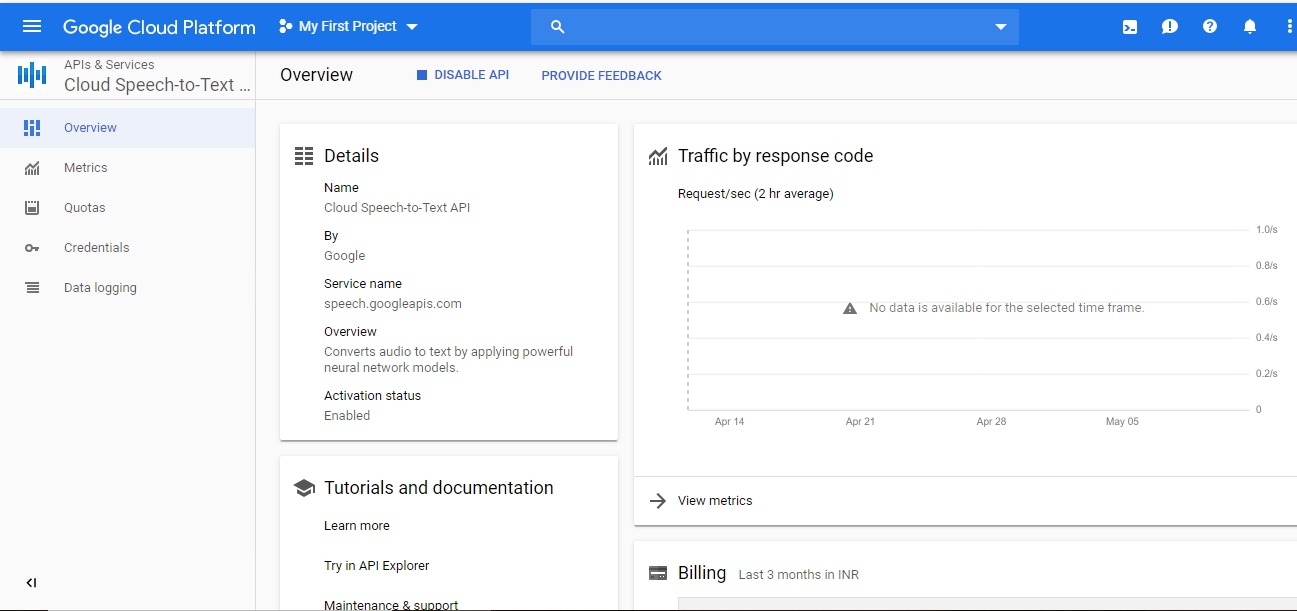Click the Apr 14 date label on chart
1297x611 pixels.
pos(729,422)
